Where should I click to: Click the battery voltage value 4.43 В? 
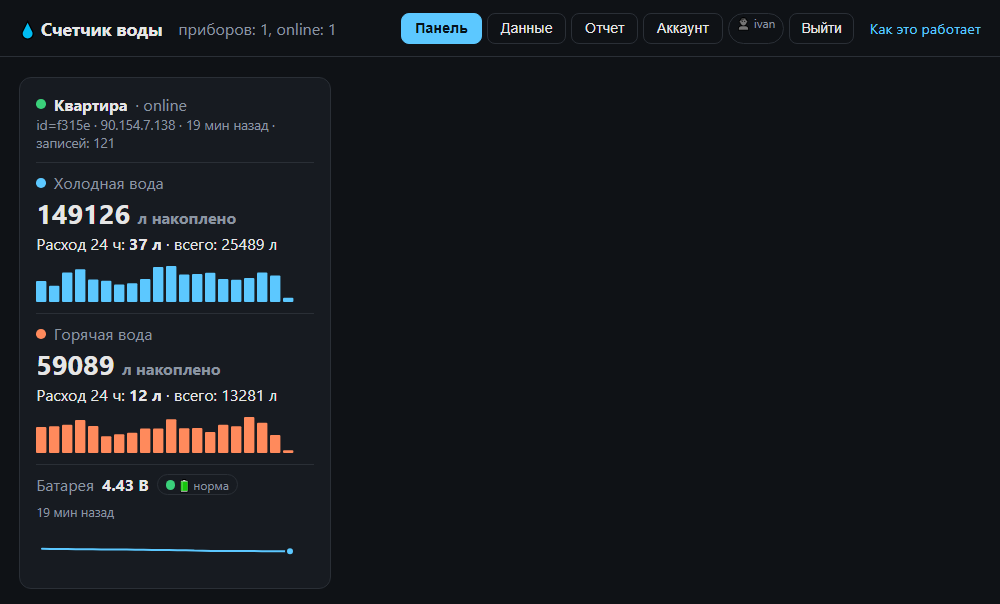click(125, 486)
